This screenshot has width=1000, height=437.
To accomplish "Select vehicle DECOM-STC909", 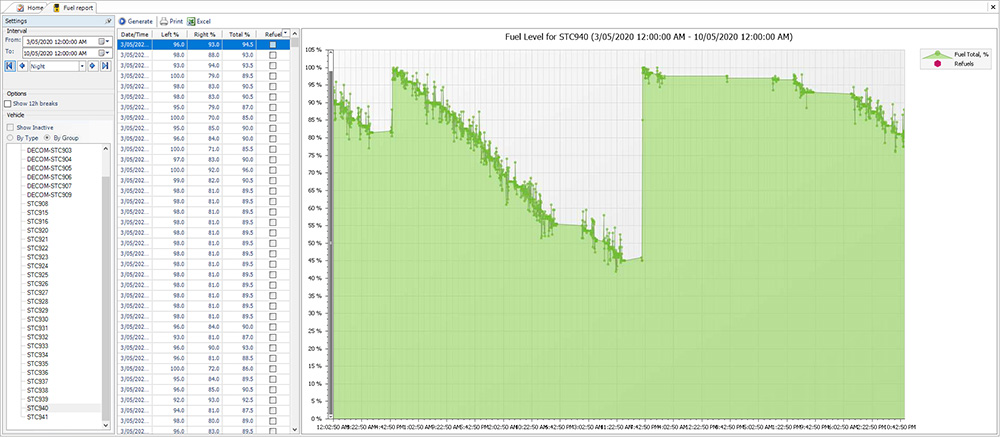I will (x=49, y=195).
